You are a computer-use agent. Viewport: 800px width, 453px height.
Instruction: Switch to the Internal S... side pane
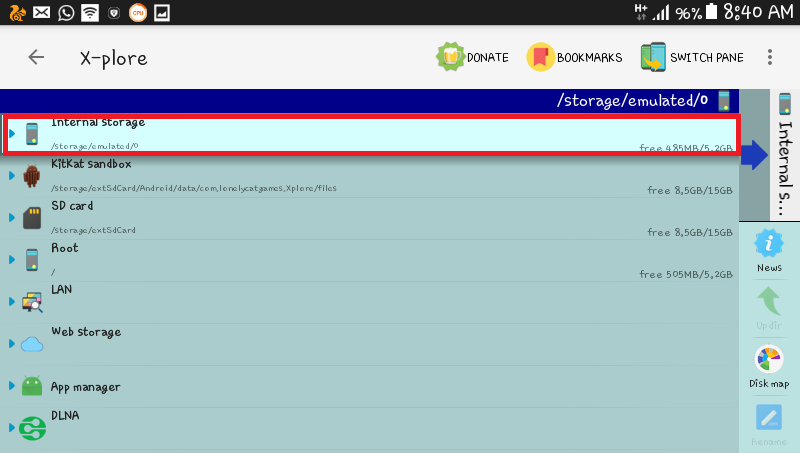pos(785,154)
